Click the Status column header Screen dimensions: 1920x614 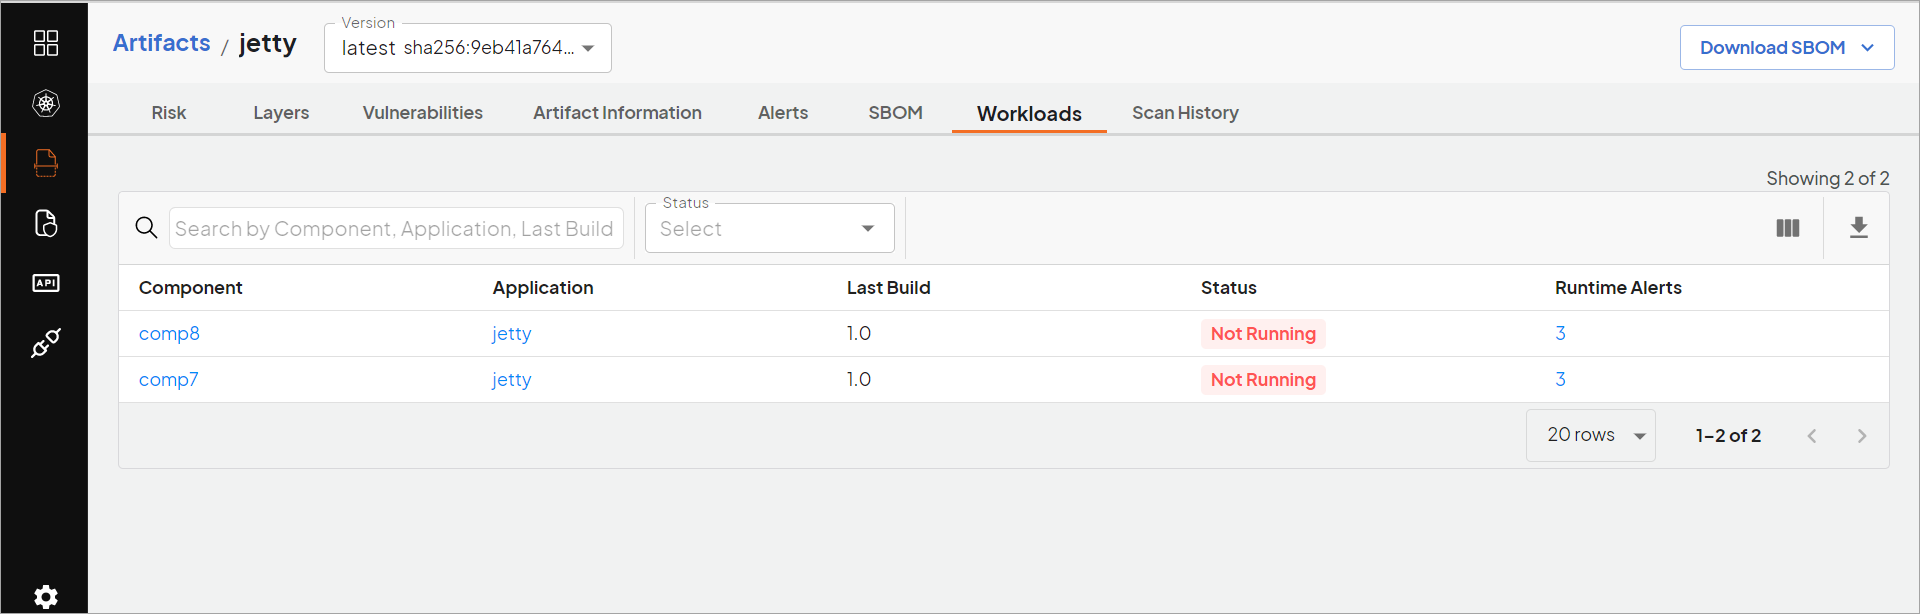click(1229, 288)
